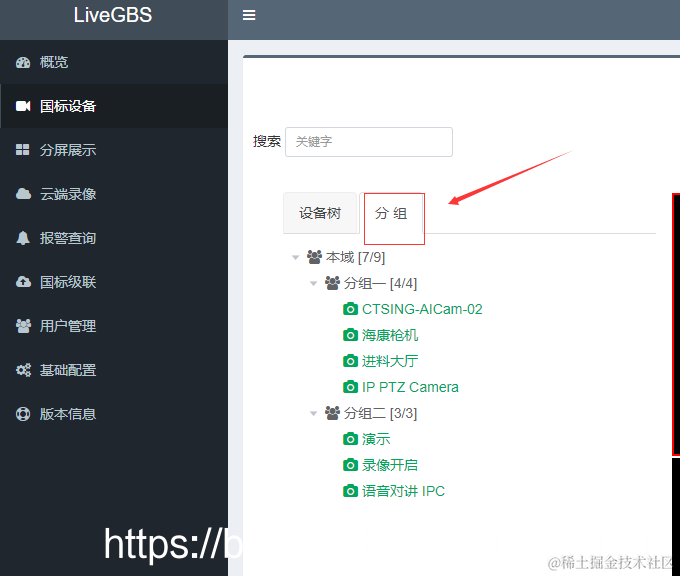Screen dimensions: 680x576
Task: Click camera icon of 语音对讲 IPC
Action: [x=350, y=491]
